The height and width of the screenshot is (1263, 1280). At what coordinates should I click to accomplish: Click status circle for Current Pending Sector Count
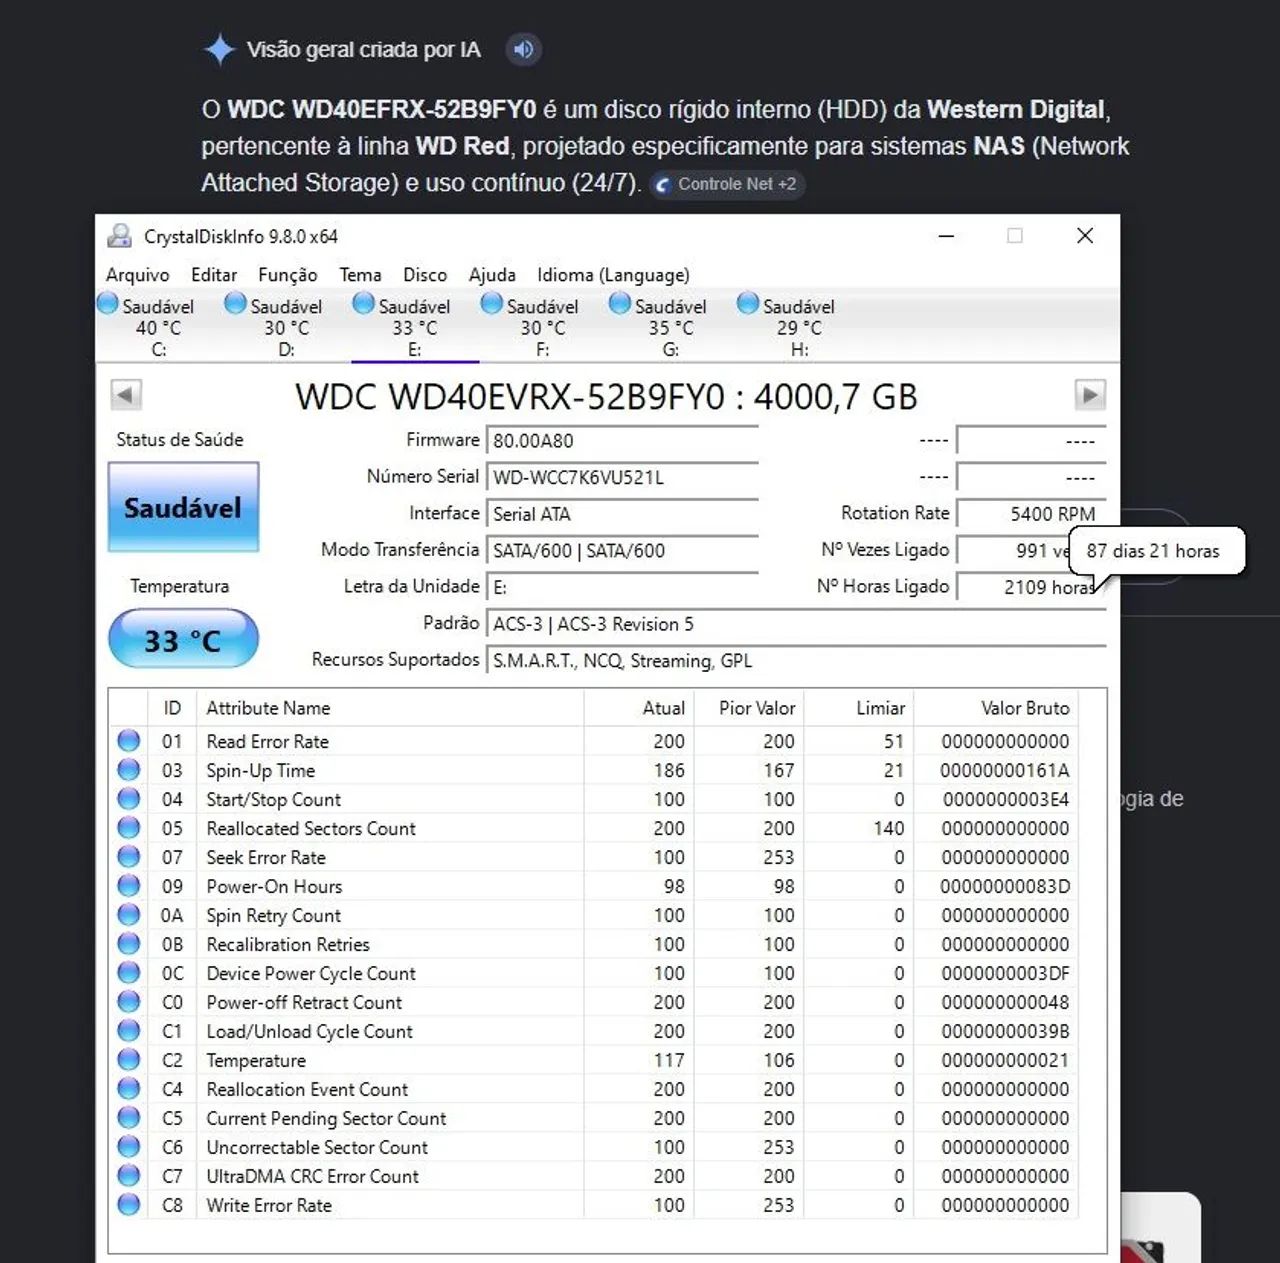pyautogui.click(x=129, y=1117)
